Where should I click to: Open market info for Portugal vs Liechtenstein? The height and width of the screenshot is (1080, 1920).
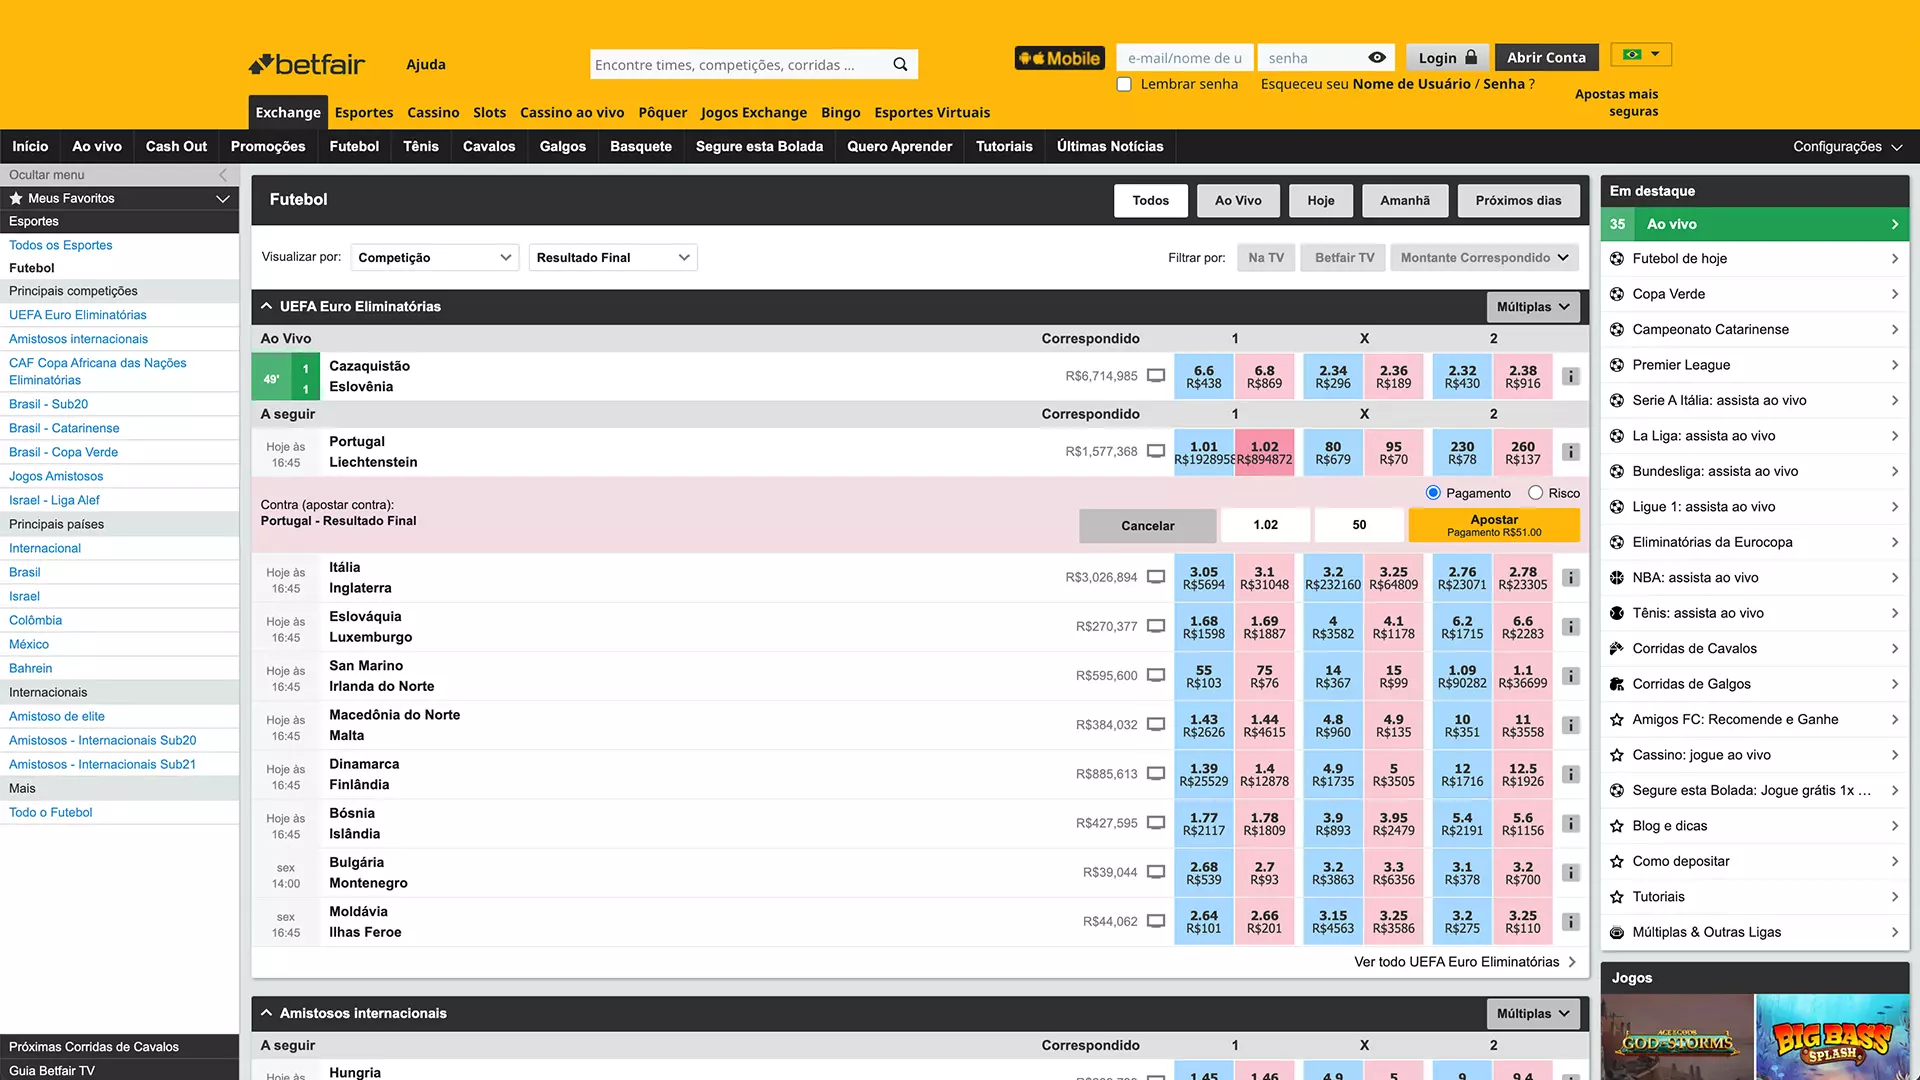[x=1571, y=452]
